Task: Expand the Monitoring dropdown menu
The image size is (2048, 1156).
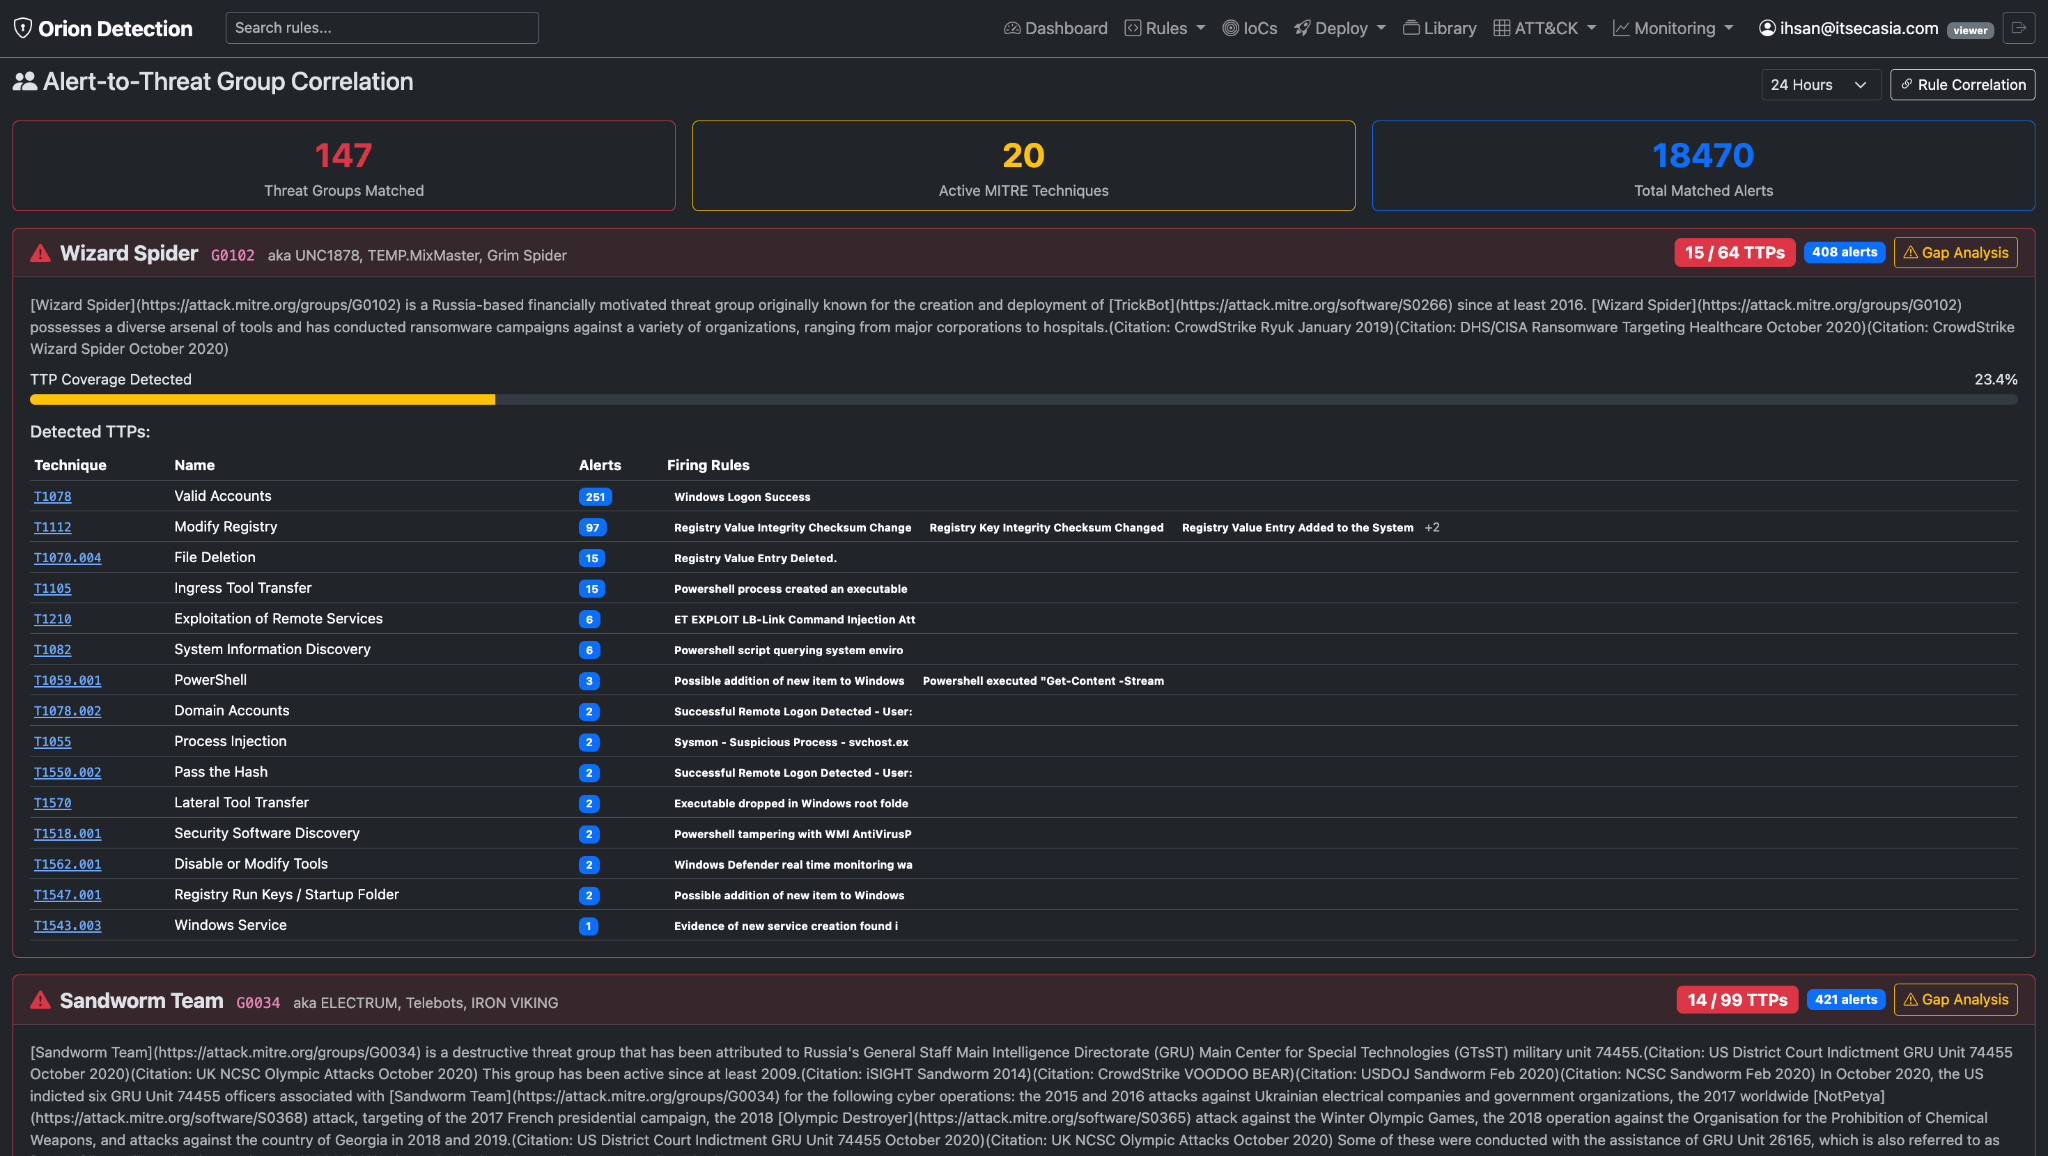Action: click(1673, 28)
